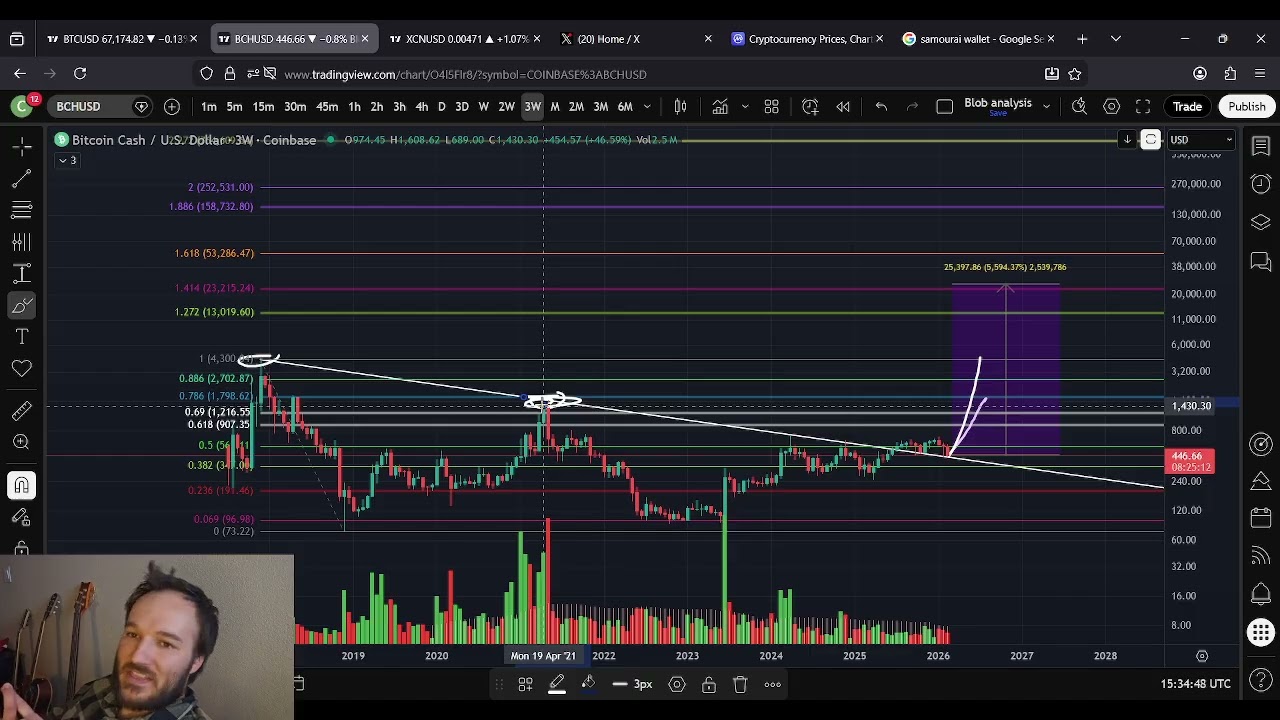Open the indicators menu

tap(719, 106)
